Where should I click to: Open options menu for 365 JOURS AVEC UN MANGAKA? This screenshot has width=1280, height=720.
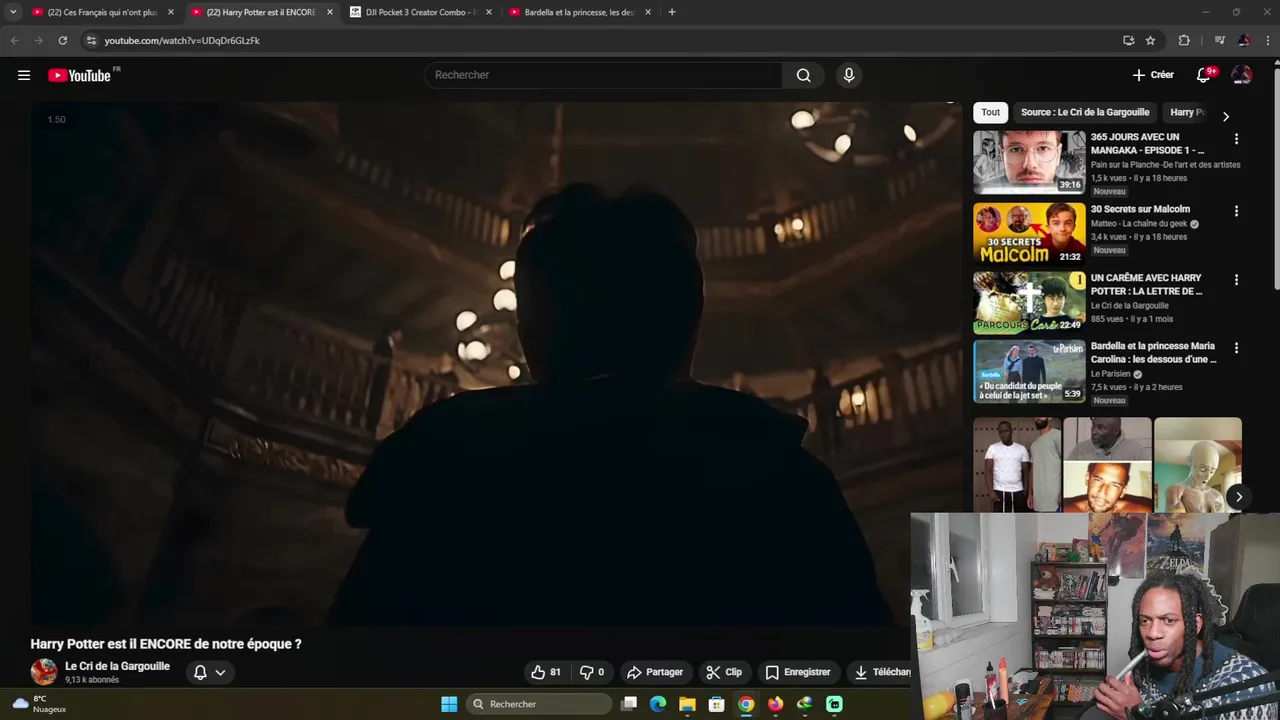coord(1236,139)
